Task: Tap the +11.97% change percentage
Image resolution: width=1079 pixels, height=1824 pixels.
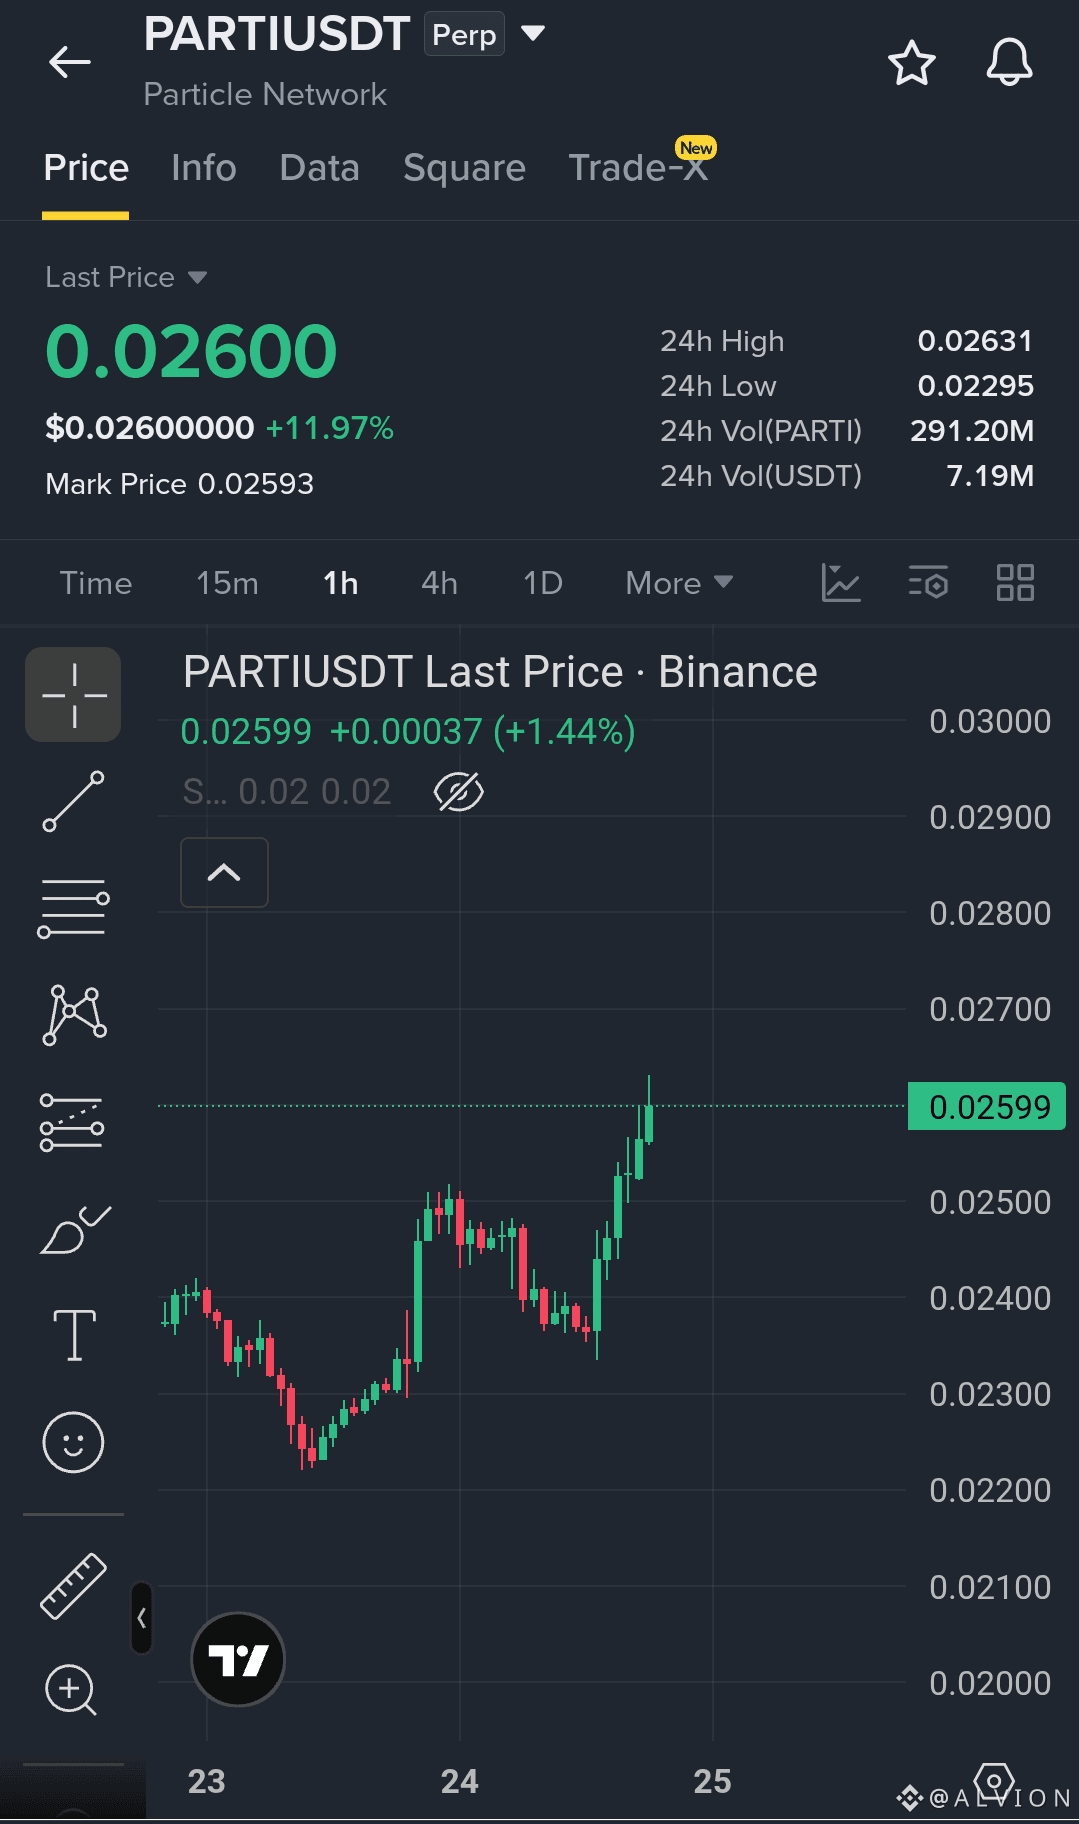Action: tap(330, 428)
